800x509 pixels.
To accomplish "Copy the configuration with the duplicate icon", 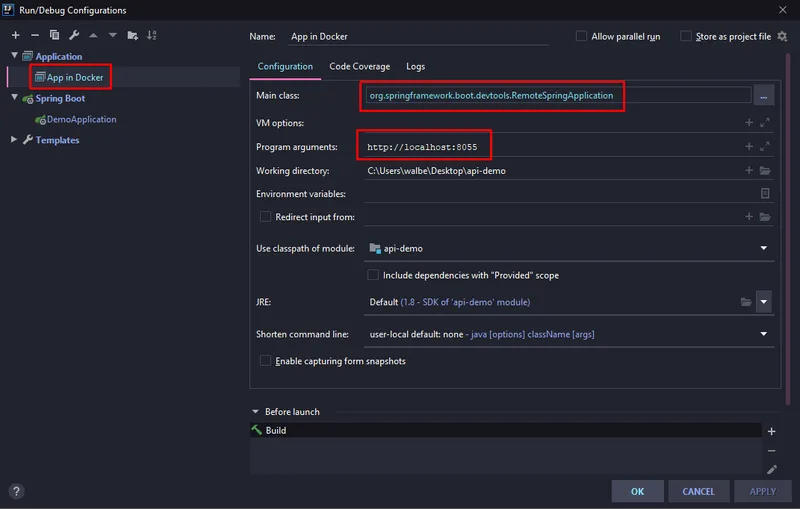I will pyautogui.click(x=54, y=35).
